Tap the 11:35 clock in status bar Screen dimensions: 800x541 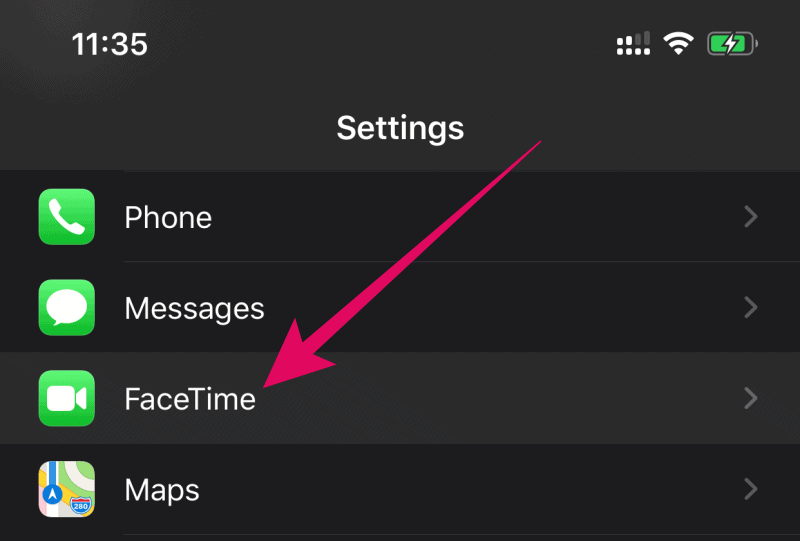[x=110, y=44]
